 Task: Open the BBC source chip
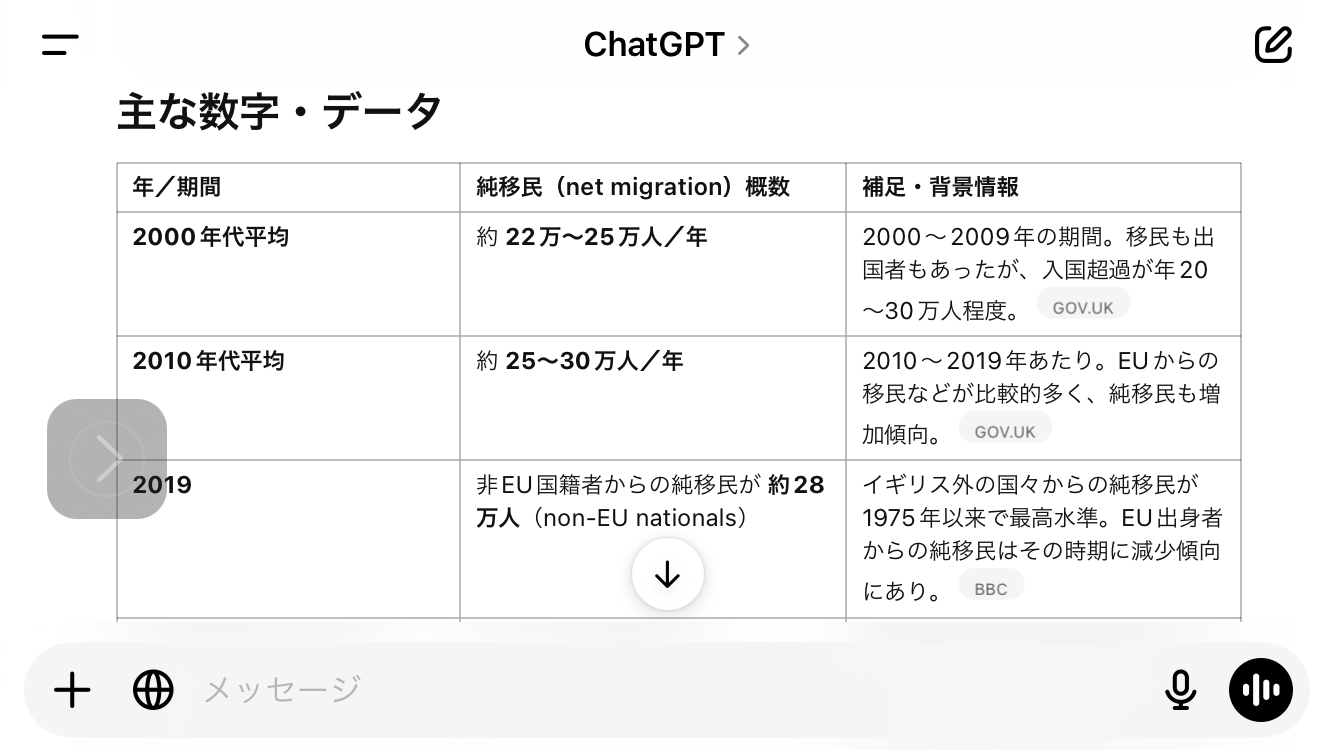point(991,589)
